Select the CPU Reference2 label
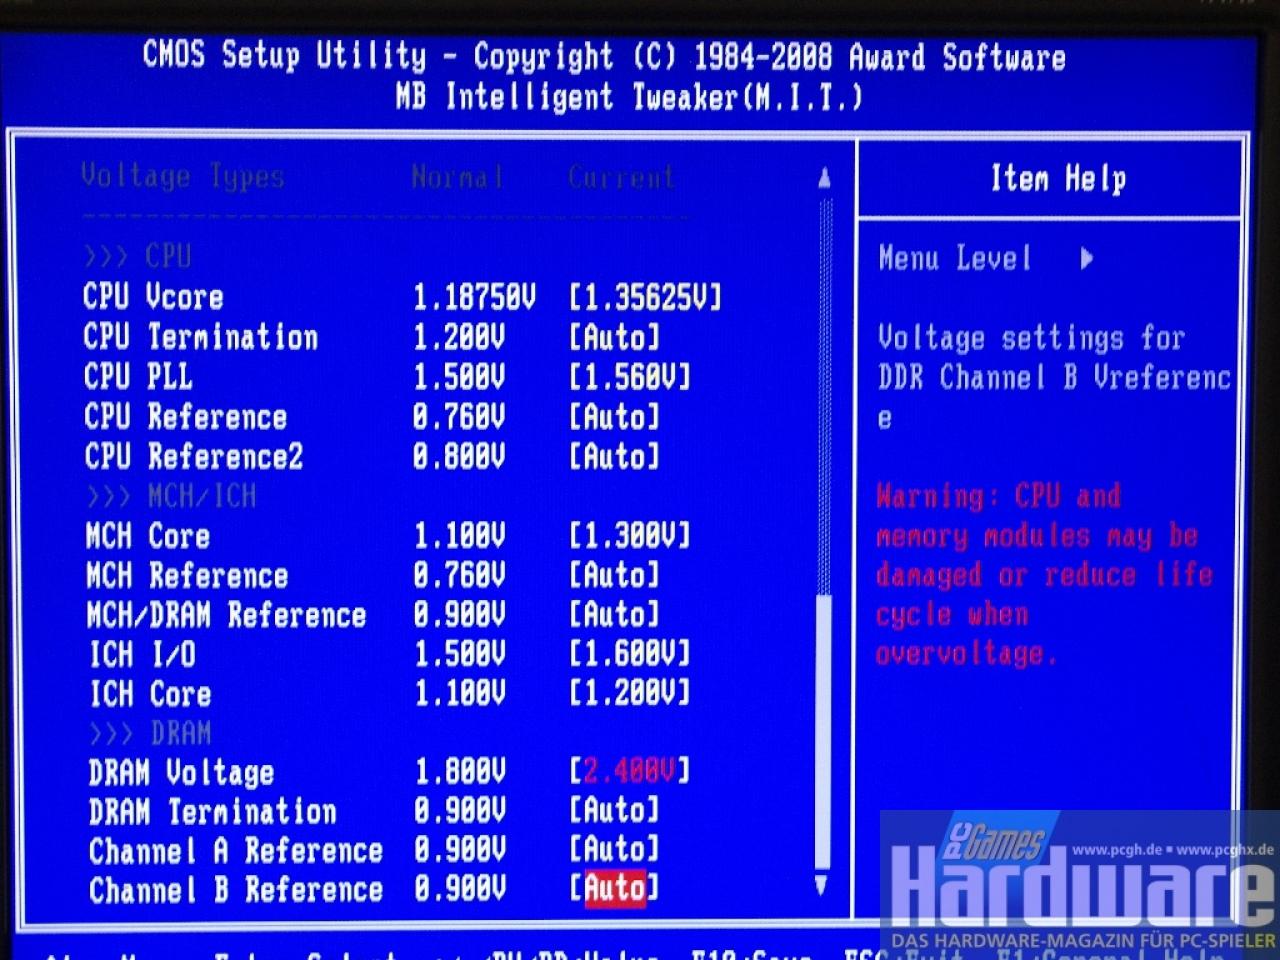This screenshot has width=1280, height=960. click(x=193, y=456)
